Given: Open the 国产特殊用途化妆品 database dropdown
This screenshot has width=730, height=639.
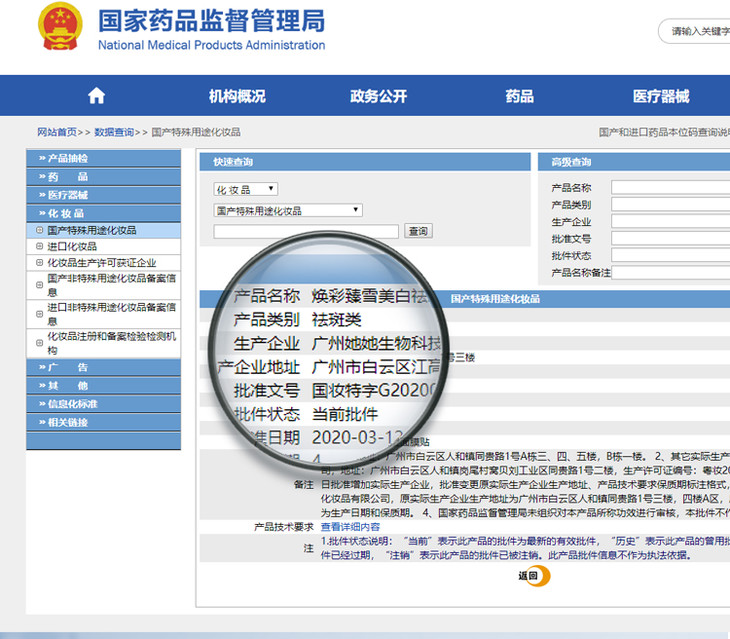Looking at the screenshot, I should (288, 210).
